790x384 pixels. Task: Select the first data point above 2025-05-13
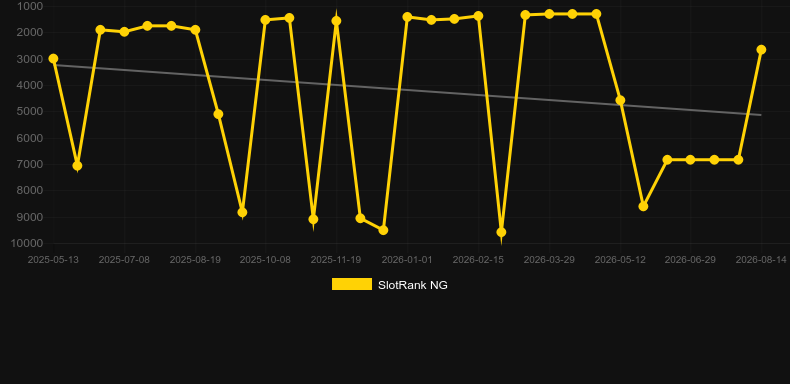point(53,59)
